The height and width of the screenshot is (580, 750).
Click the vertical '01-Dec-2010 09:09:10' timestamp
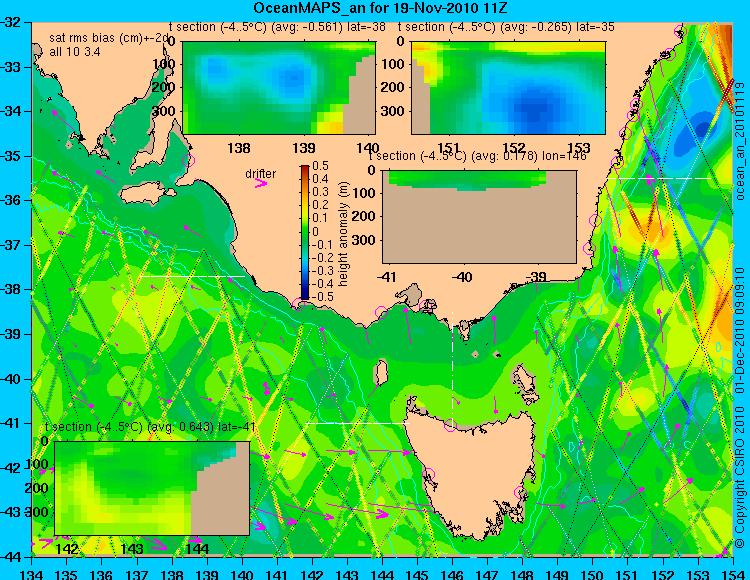point(740,330)
